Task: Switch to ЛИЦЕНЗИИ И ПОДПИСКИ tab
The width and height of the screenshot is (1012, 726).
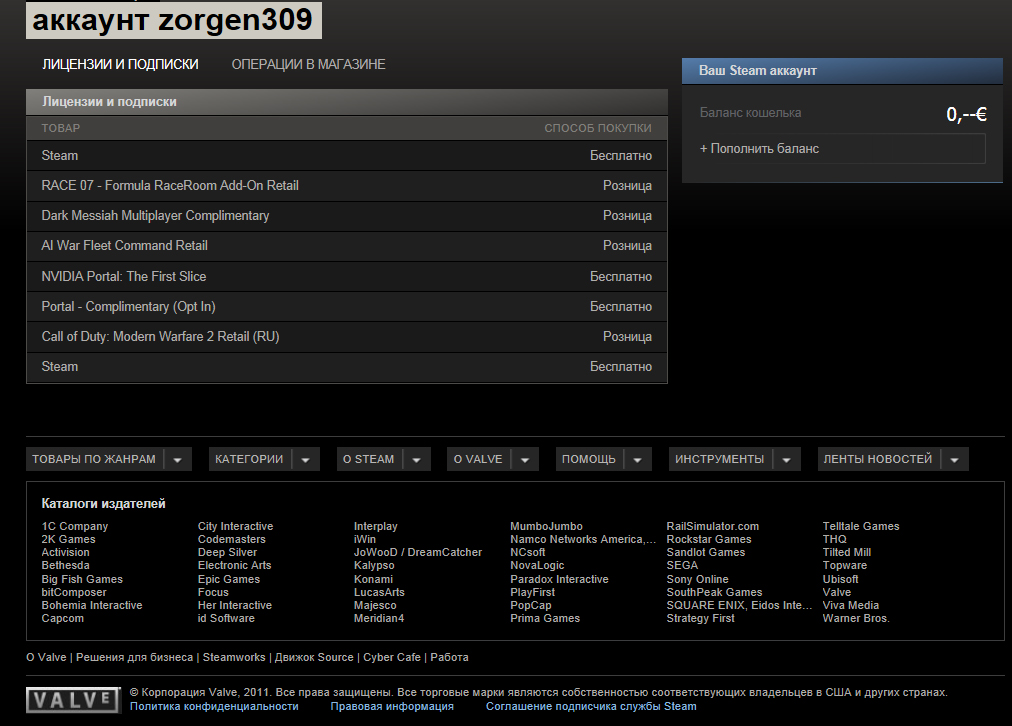Action: point(120,65)
